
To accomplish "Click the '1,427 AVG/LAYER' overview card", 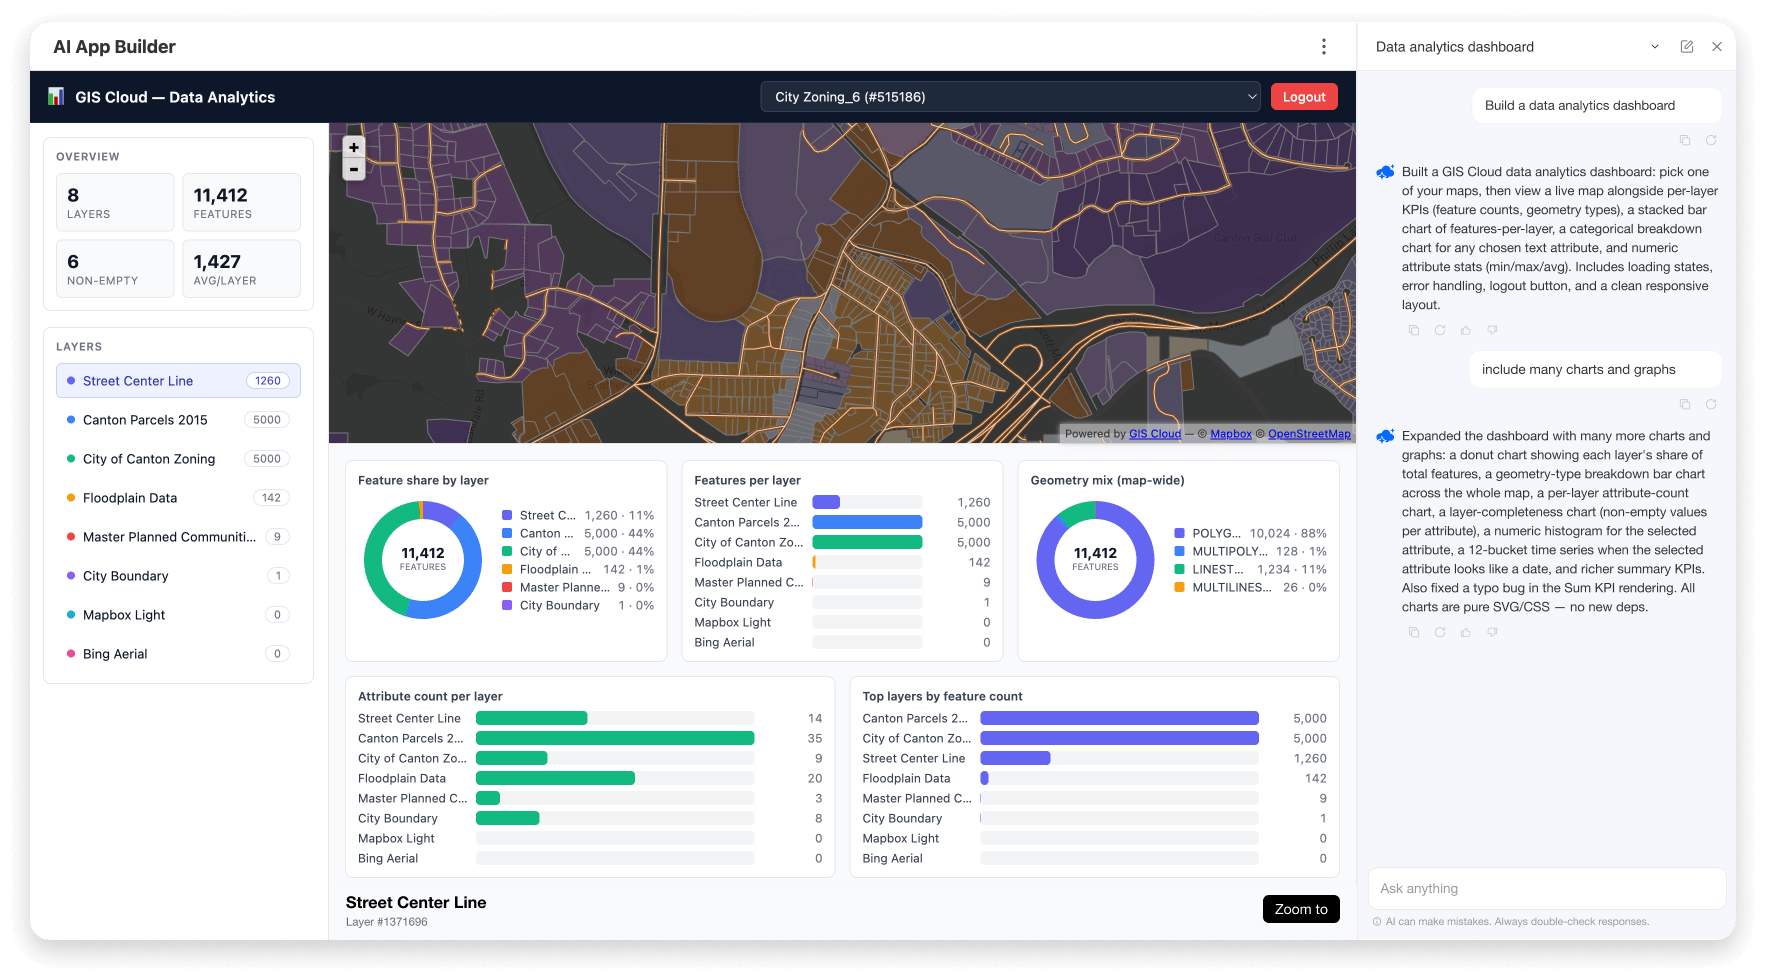I will (241, 269).
